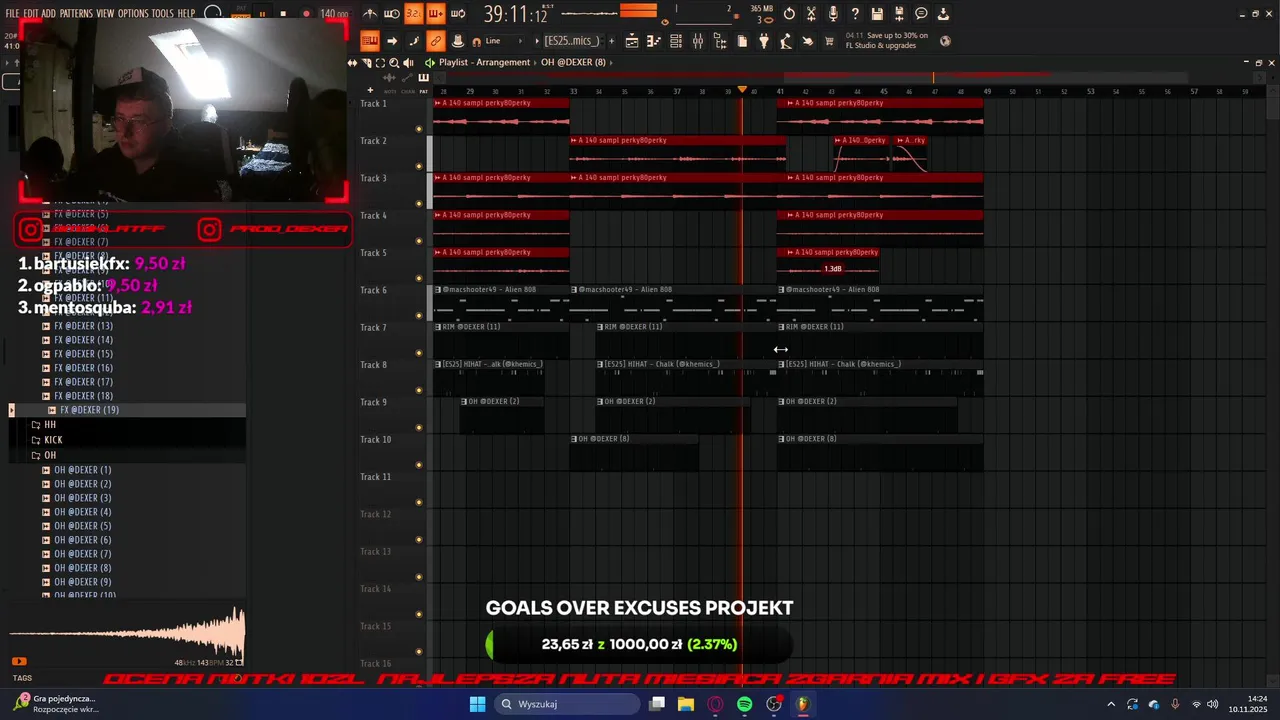Enable wait for input before recording
The height and width of the screenshot is (720, 1280).
[391, 14]
